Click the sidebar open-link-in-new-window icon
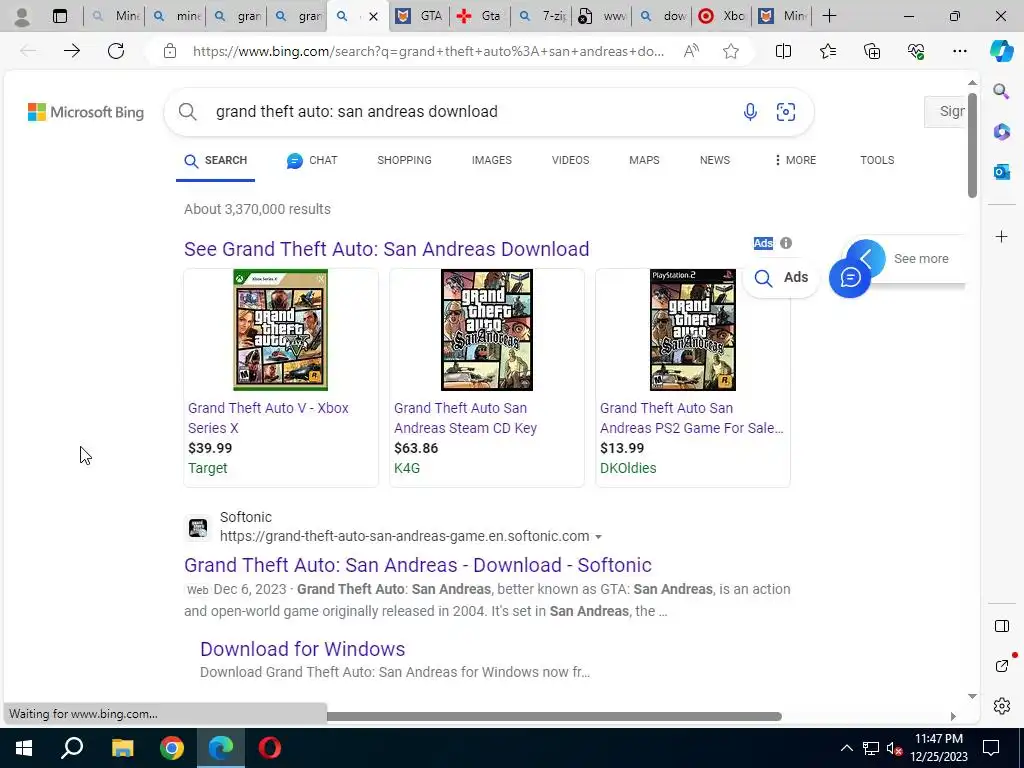 [x=1001, y=666]
